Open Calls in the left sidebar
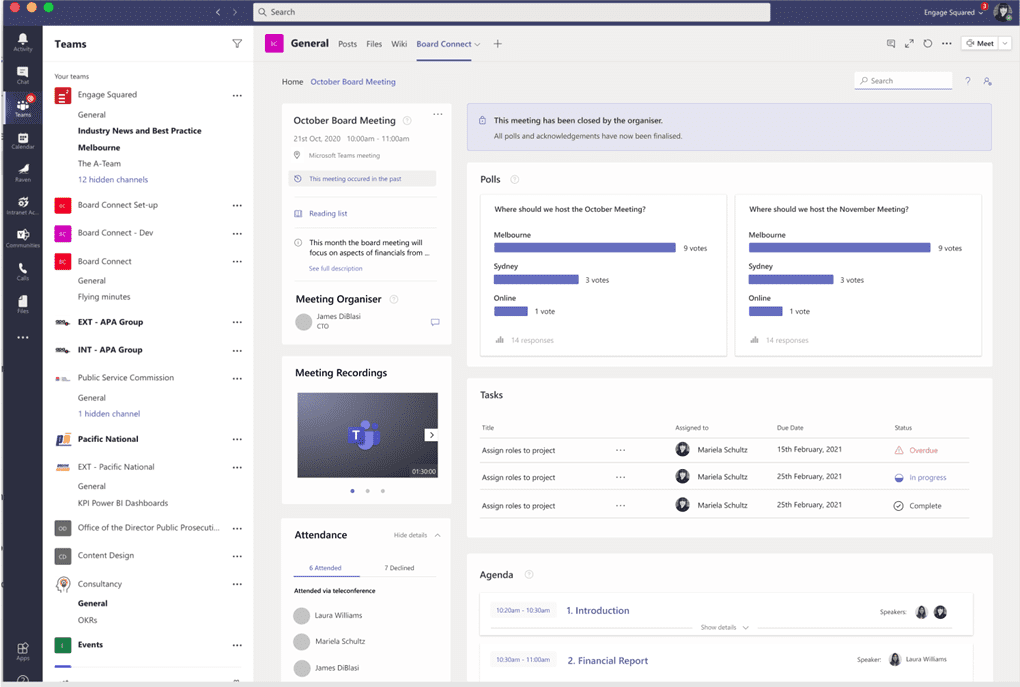 point(22,271)
